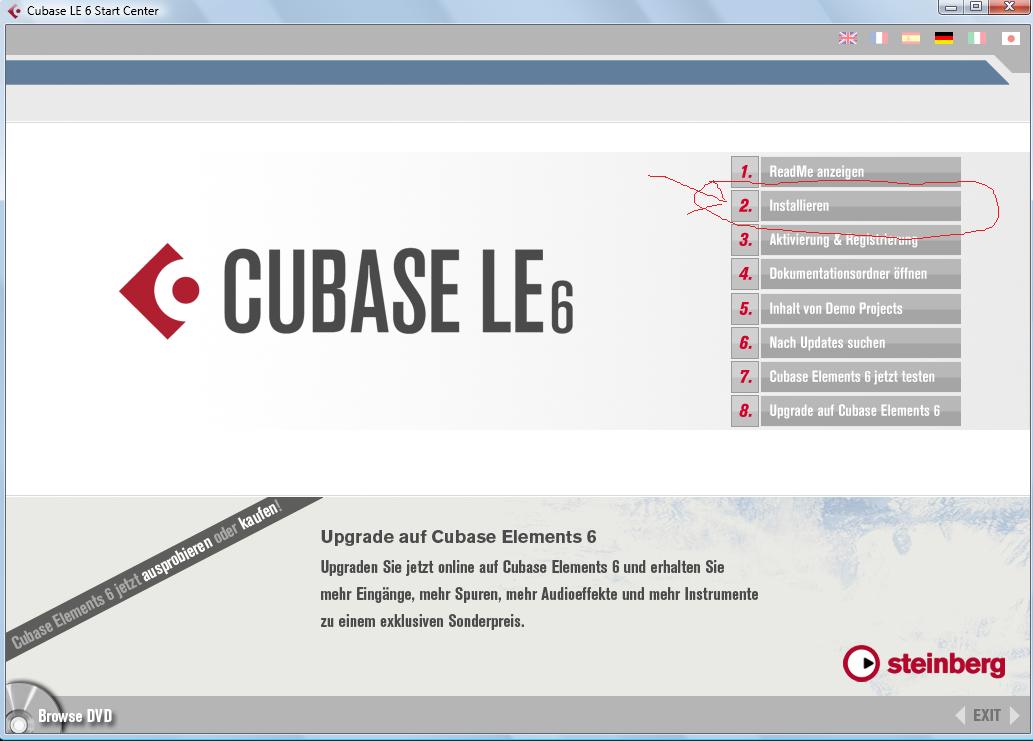Click the Steinberg logo

click(x=924, y=663)
